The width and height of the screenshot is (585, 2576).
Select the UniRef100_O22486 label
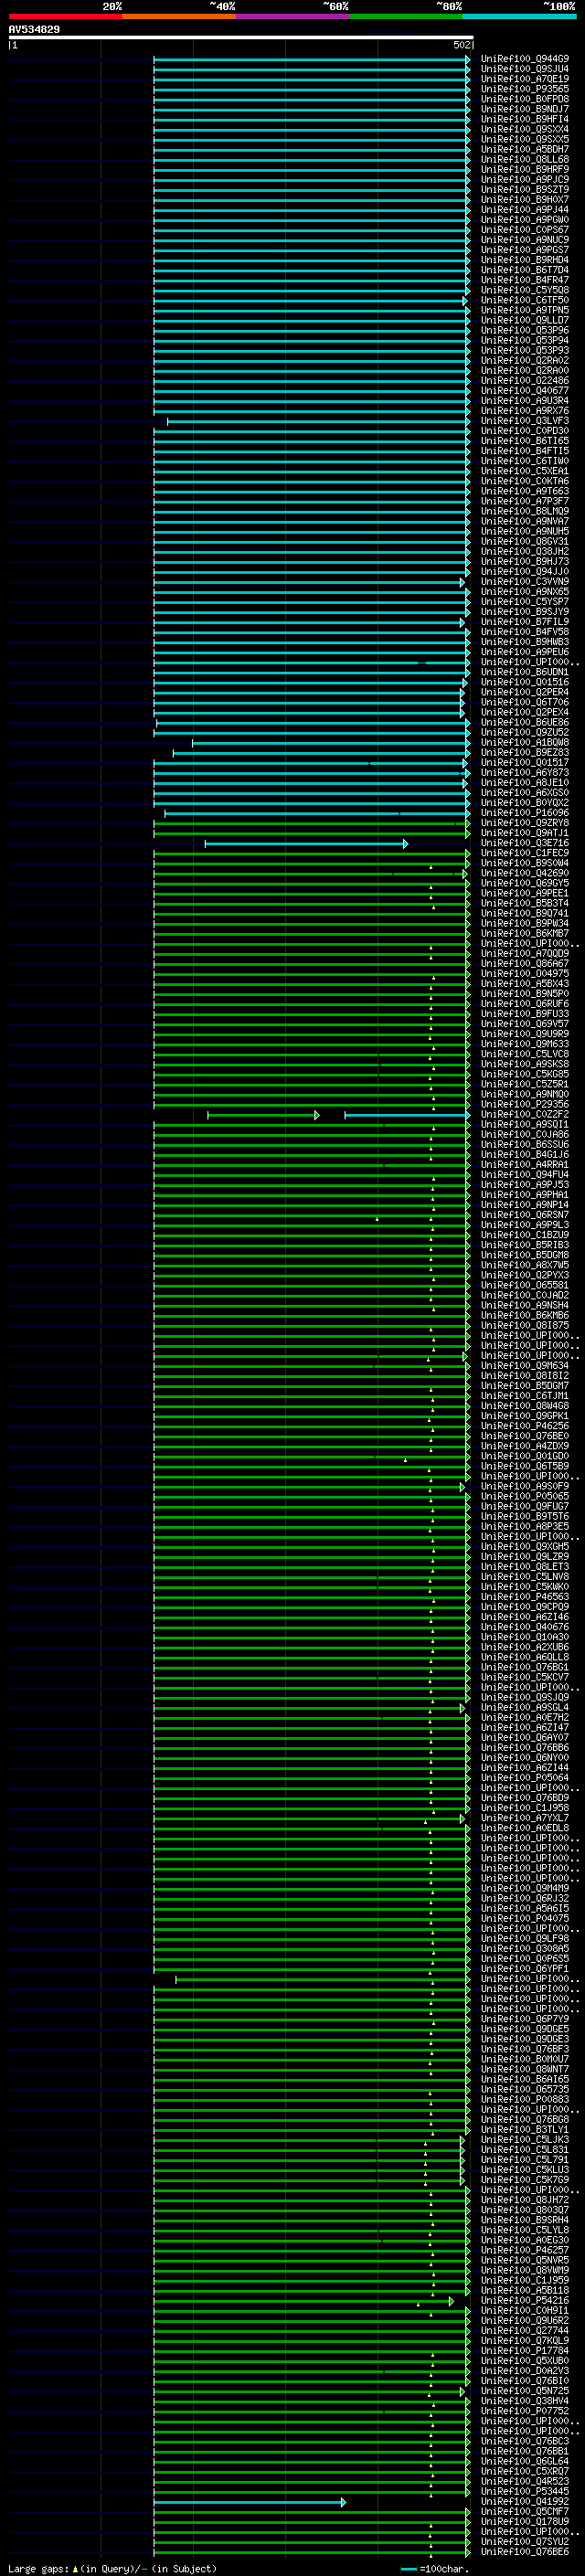coord(525,380)
